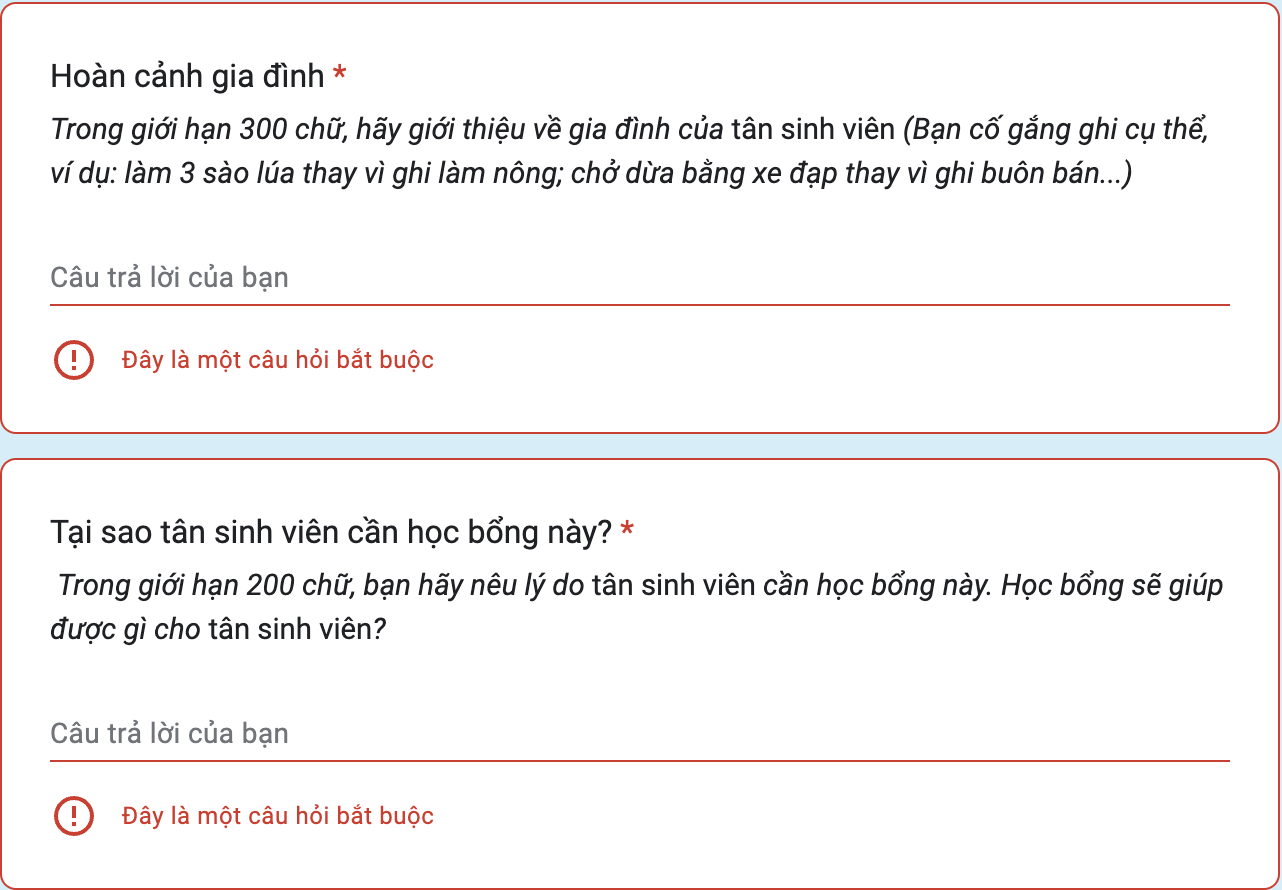The height and width of the screenshot is (890, 1282).
Task: Click the text '(Bạn cố gắng ghi cụ thể,'
Action: pos(1062,130)
